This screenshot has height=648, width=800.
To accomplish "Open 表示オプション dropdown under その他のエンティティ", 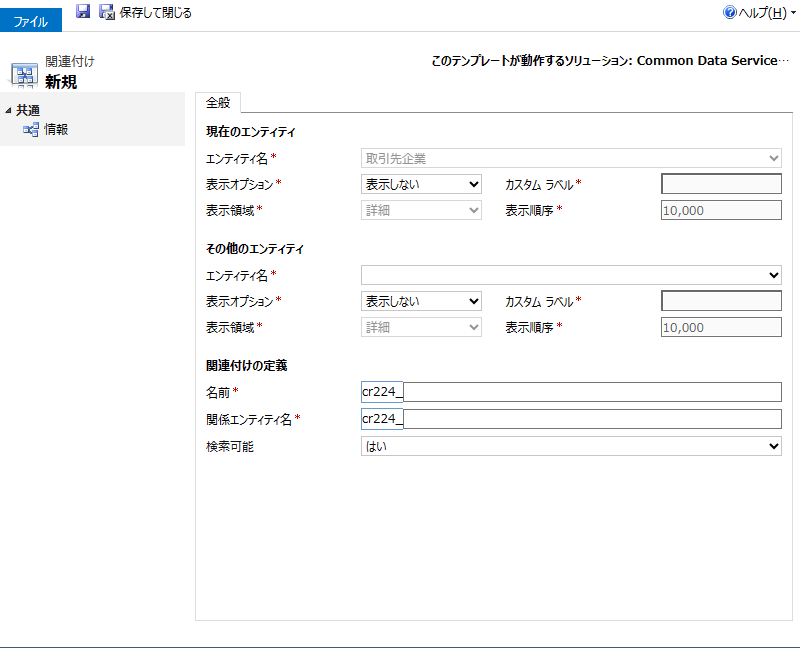I will 421,301.
